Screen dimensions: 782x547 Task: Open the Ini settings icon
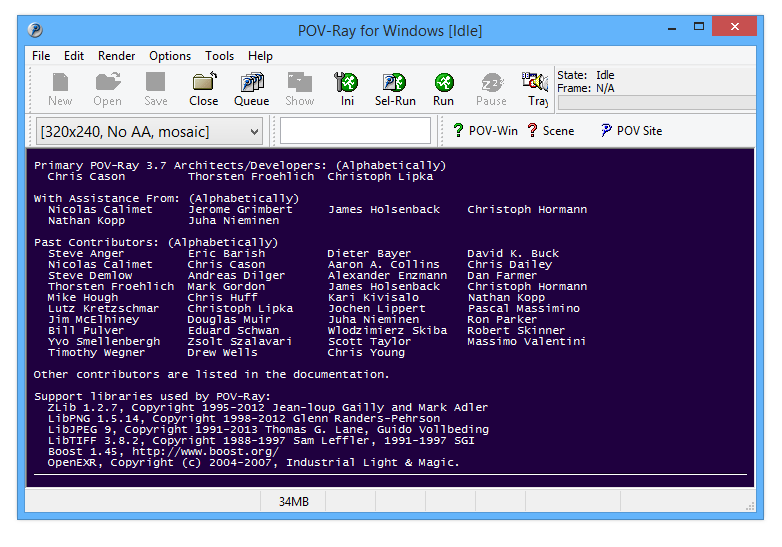347,83
